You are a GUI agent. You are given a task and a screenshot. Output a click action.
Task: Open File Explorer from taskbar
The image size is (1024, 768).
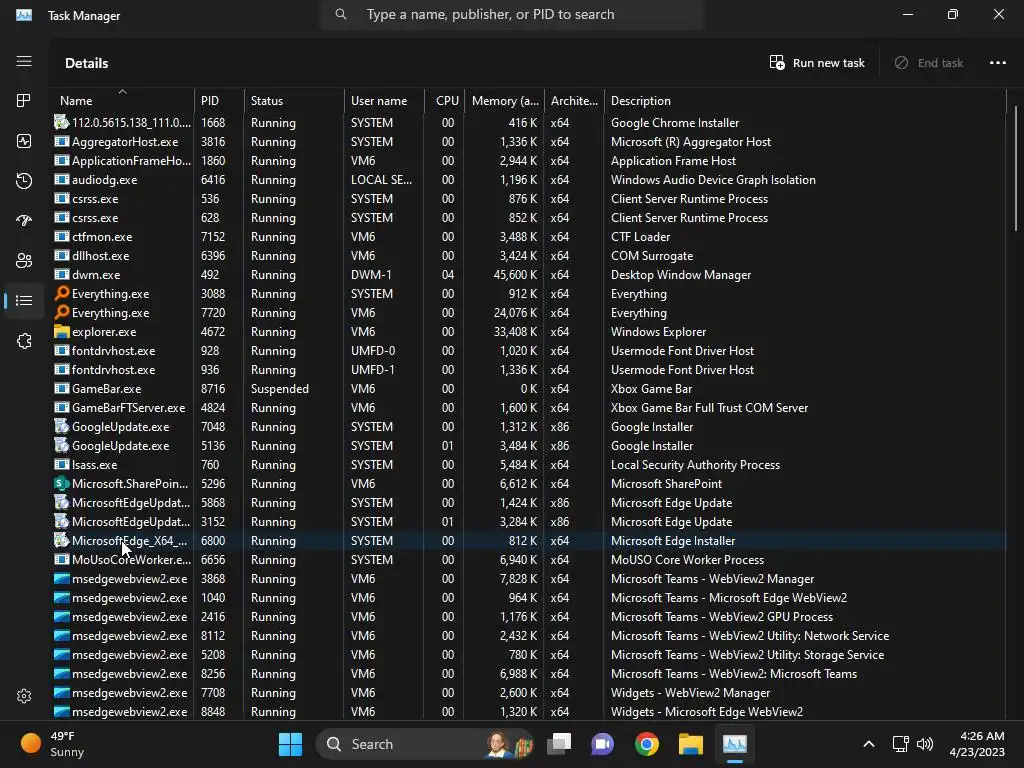point(690,744)
